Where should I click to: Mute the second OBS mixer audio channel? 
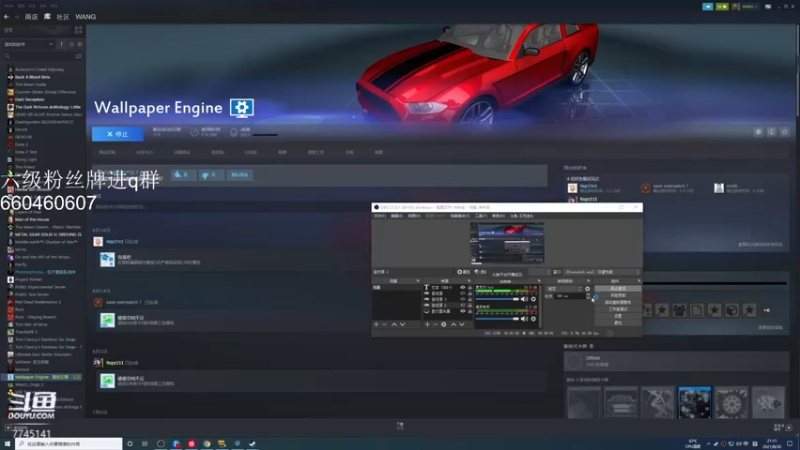tap(524, 319)
